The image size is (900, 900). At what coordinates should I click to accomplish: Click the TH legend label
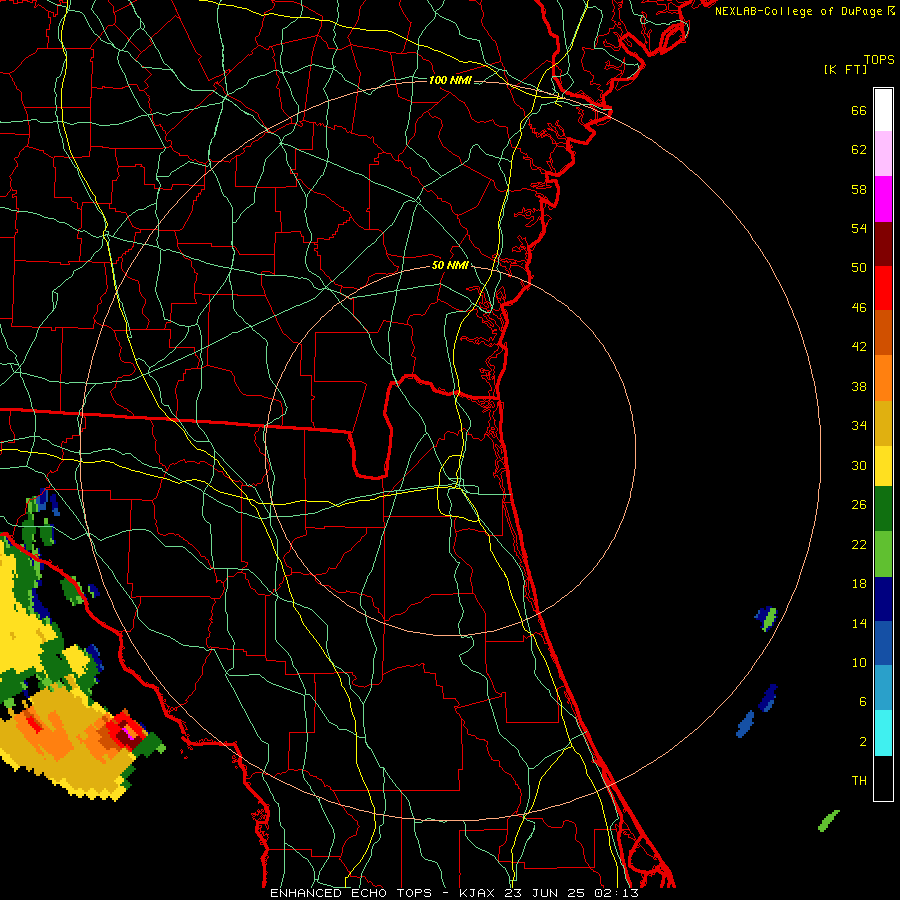coord(859,781)
